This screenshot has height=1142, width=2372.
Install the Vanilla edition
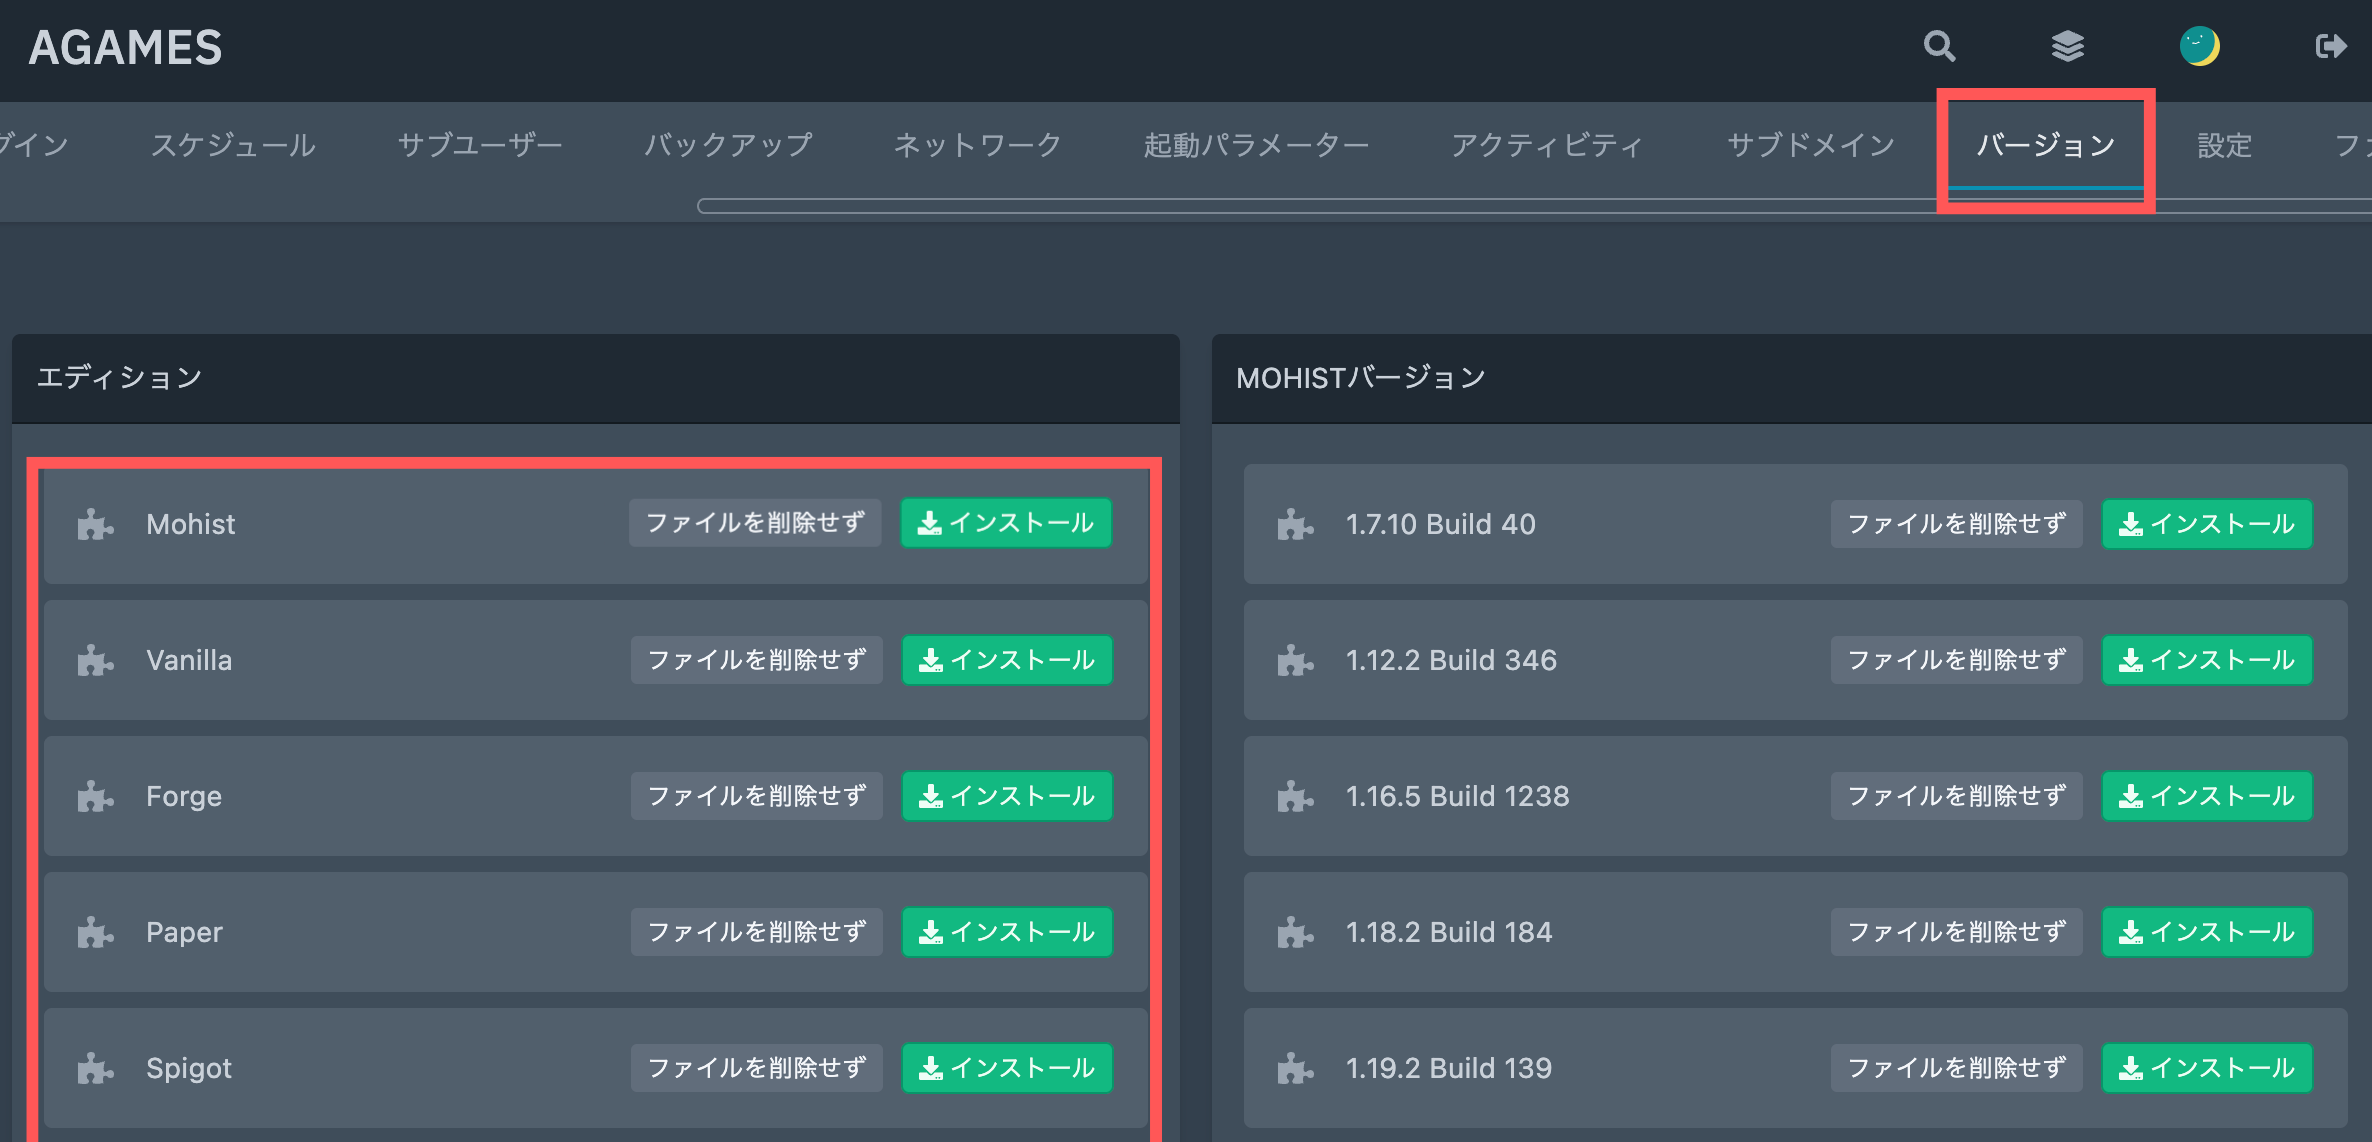(1007, 660)
